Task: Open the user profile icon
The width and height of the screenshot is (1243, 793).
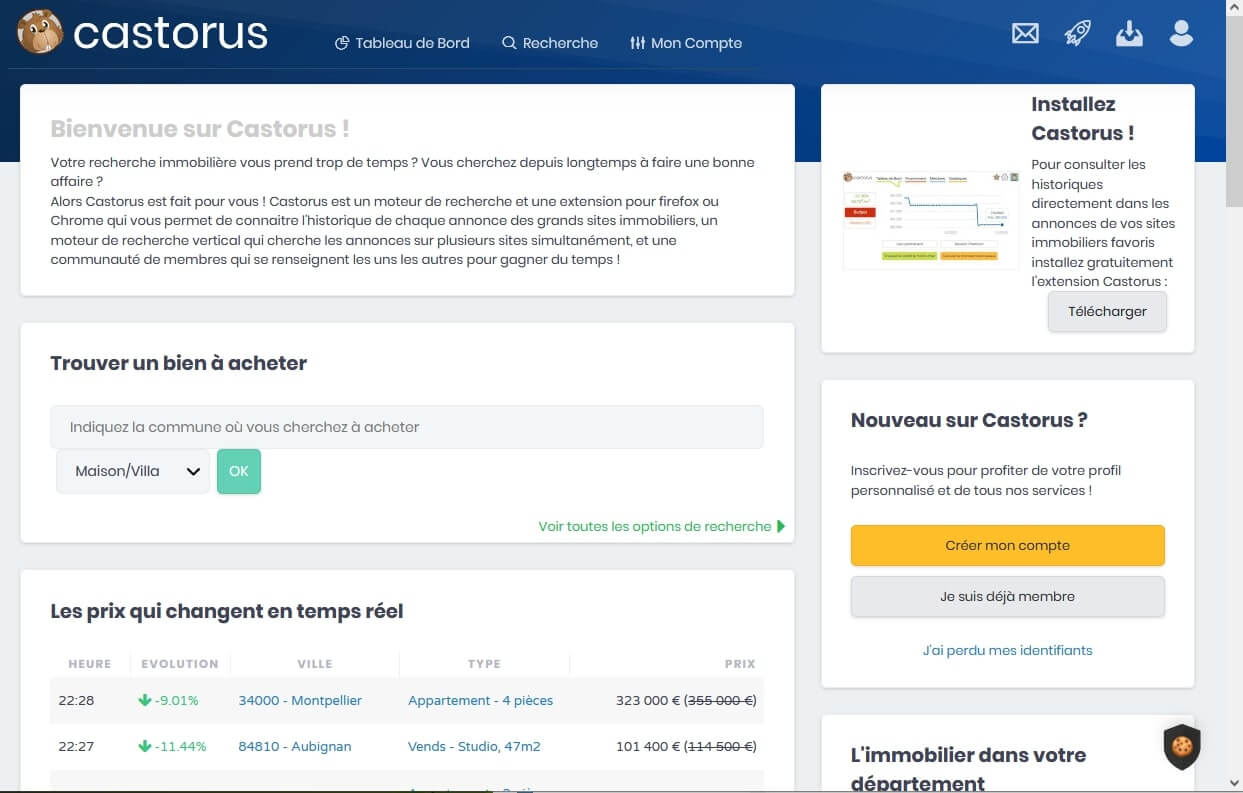Action: [1181, 34]
